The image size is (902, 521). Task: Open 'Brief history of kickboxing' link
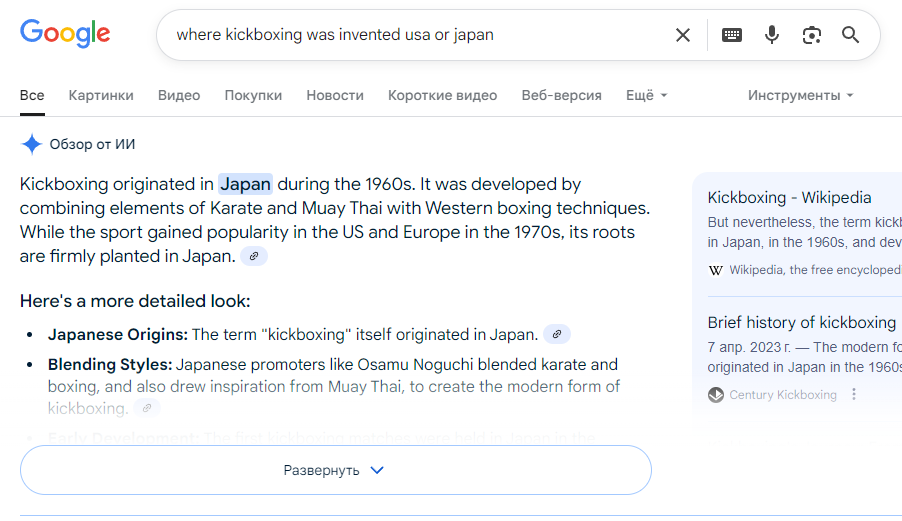802,323
